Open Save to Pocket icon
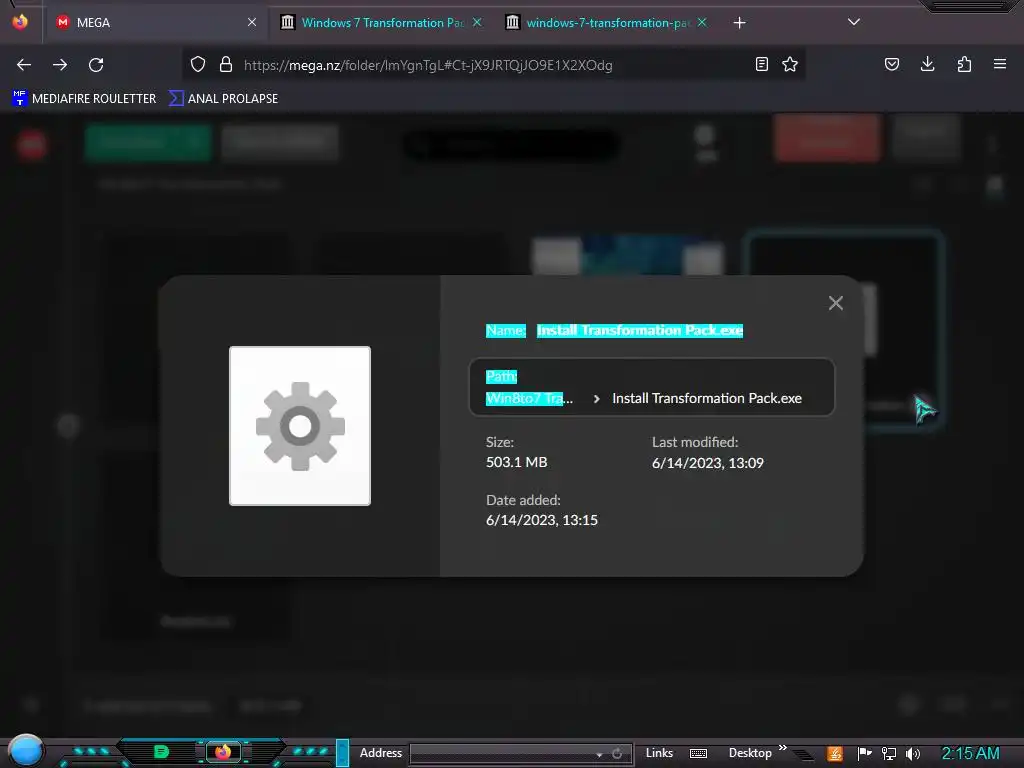 [x=891, y=64]
